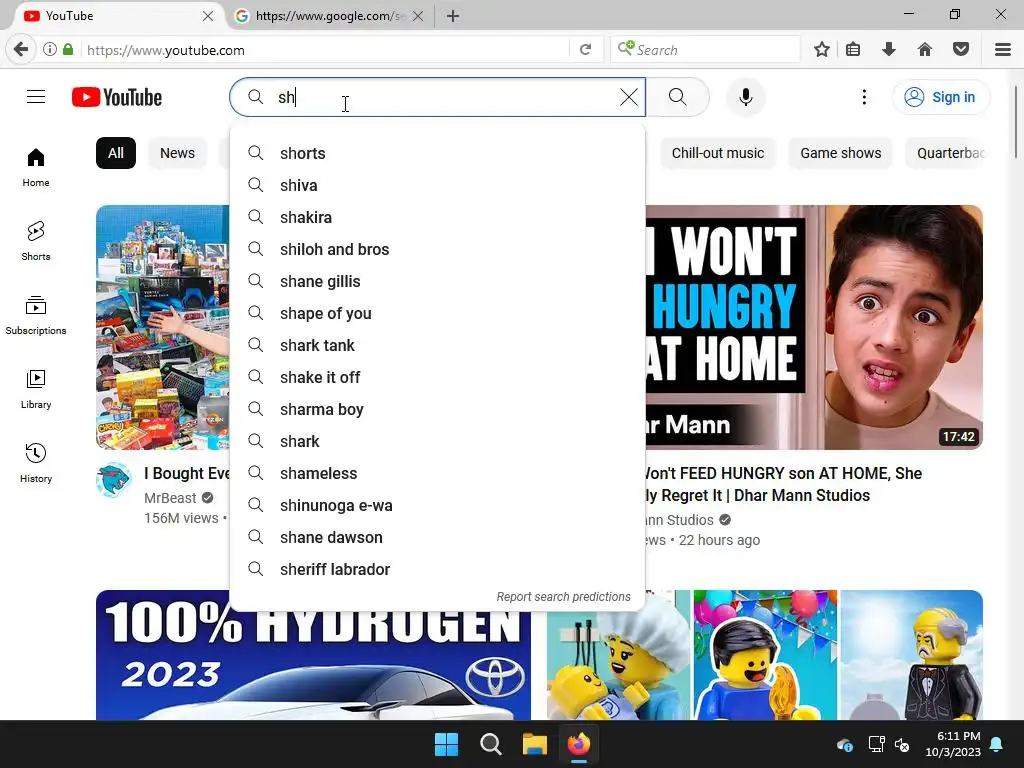
Task: Select the Game shows chip
Action: click(x=840, y=153)
